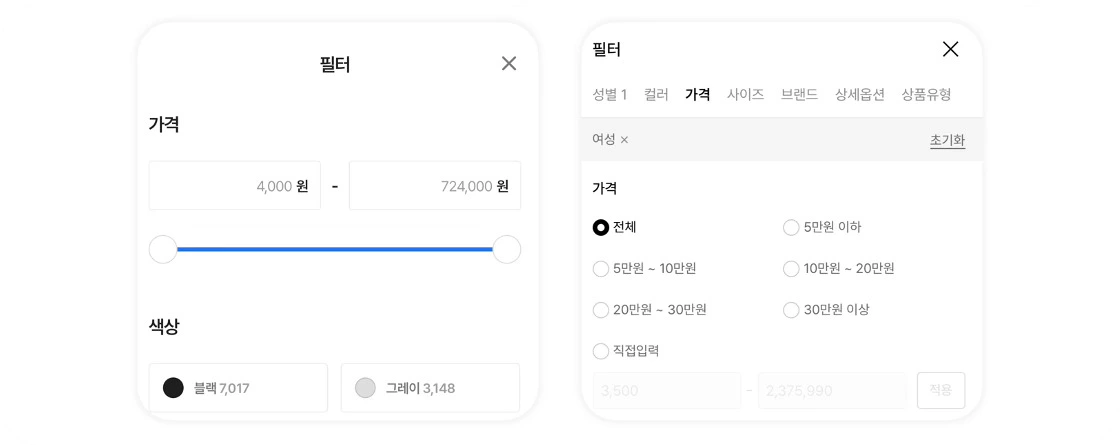Viewport: 1120px width, 445px height.
Task: Pick the 10만원 ~ 20만원 radio option
Action: pos(791,269)
